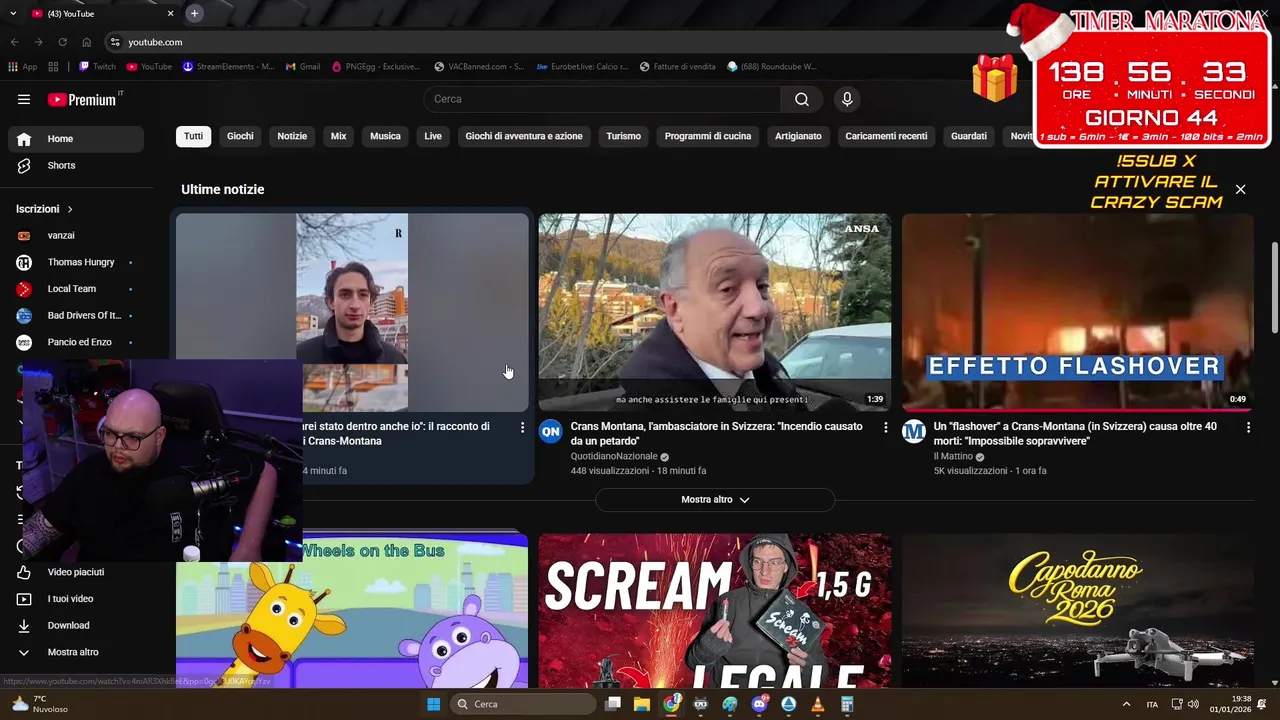Select the Giochi filter chip
The image size is (1280, 720).
pyautogui.click(x=240, y=136)
